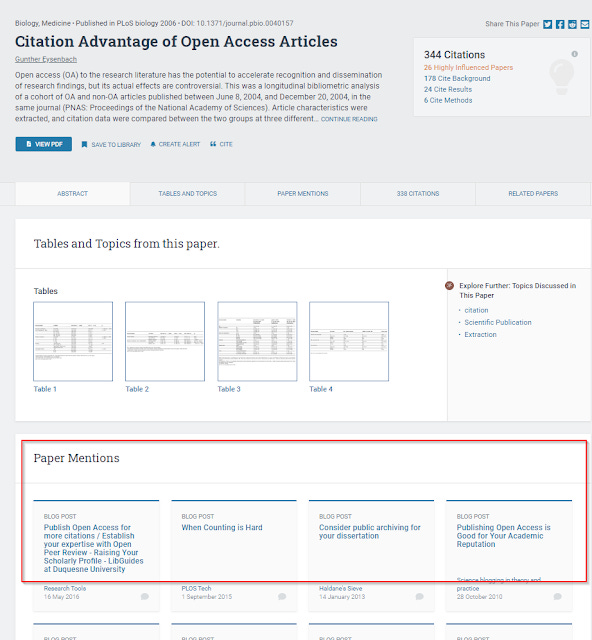592x640 pixels.
Task: Open 24 Cite Results link
Action: click(x=448, y=89)
